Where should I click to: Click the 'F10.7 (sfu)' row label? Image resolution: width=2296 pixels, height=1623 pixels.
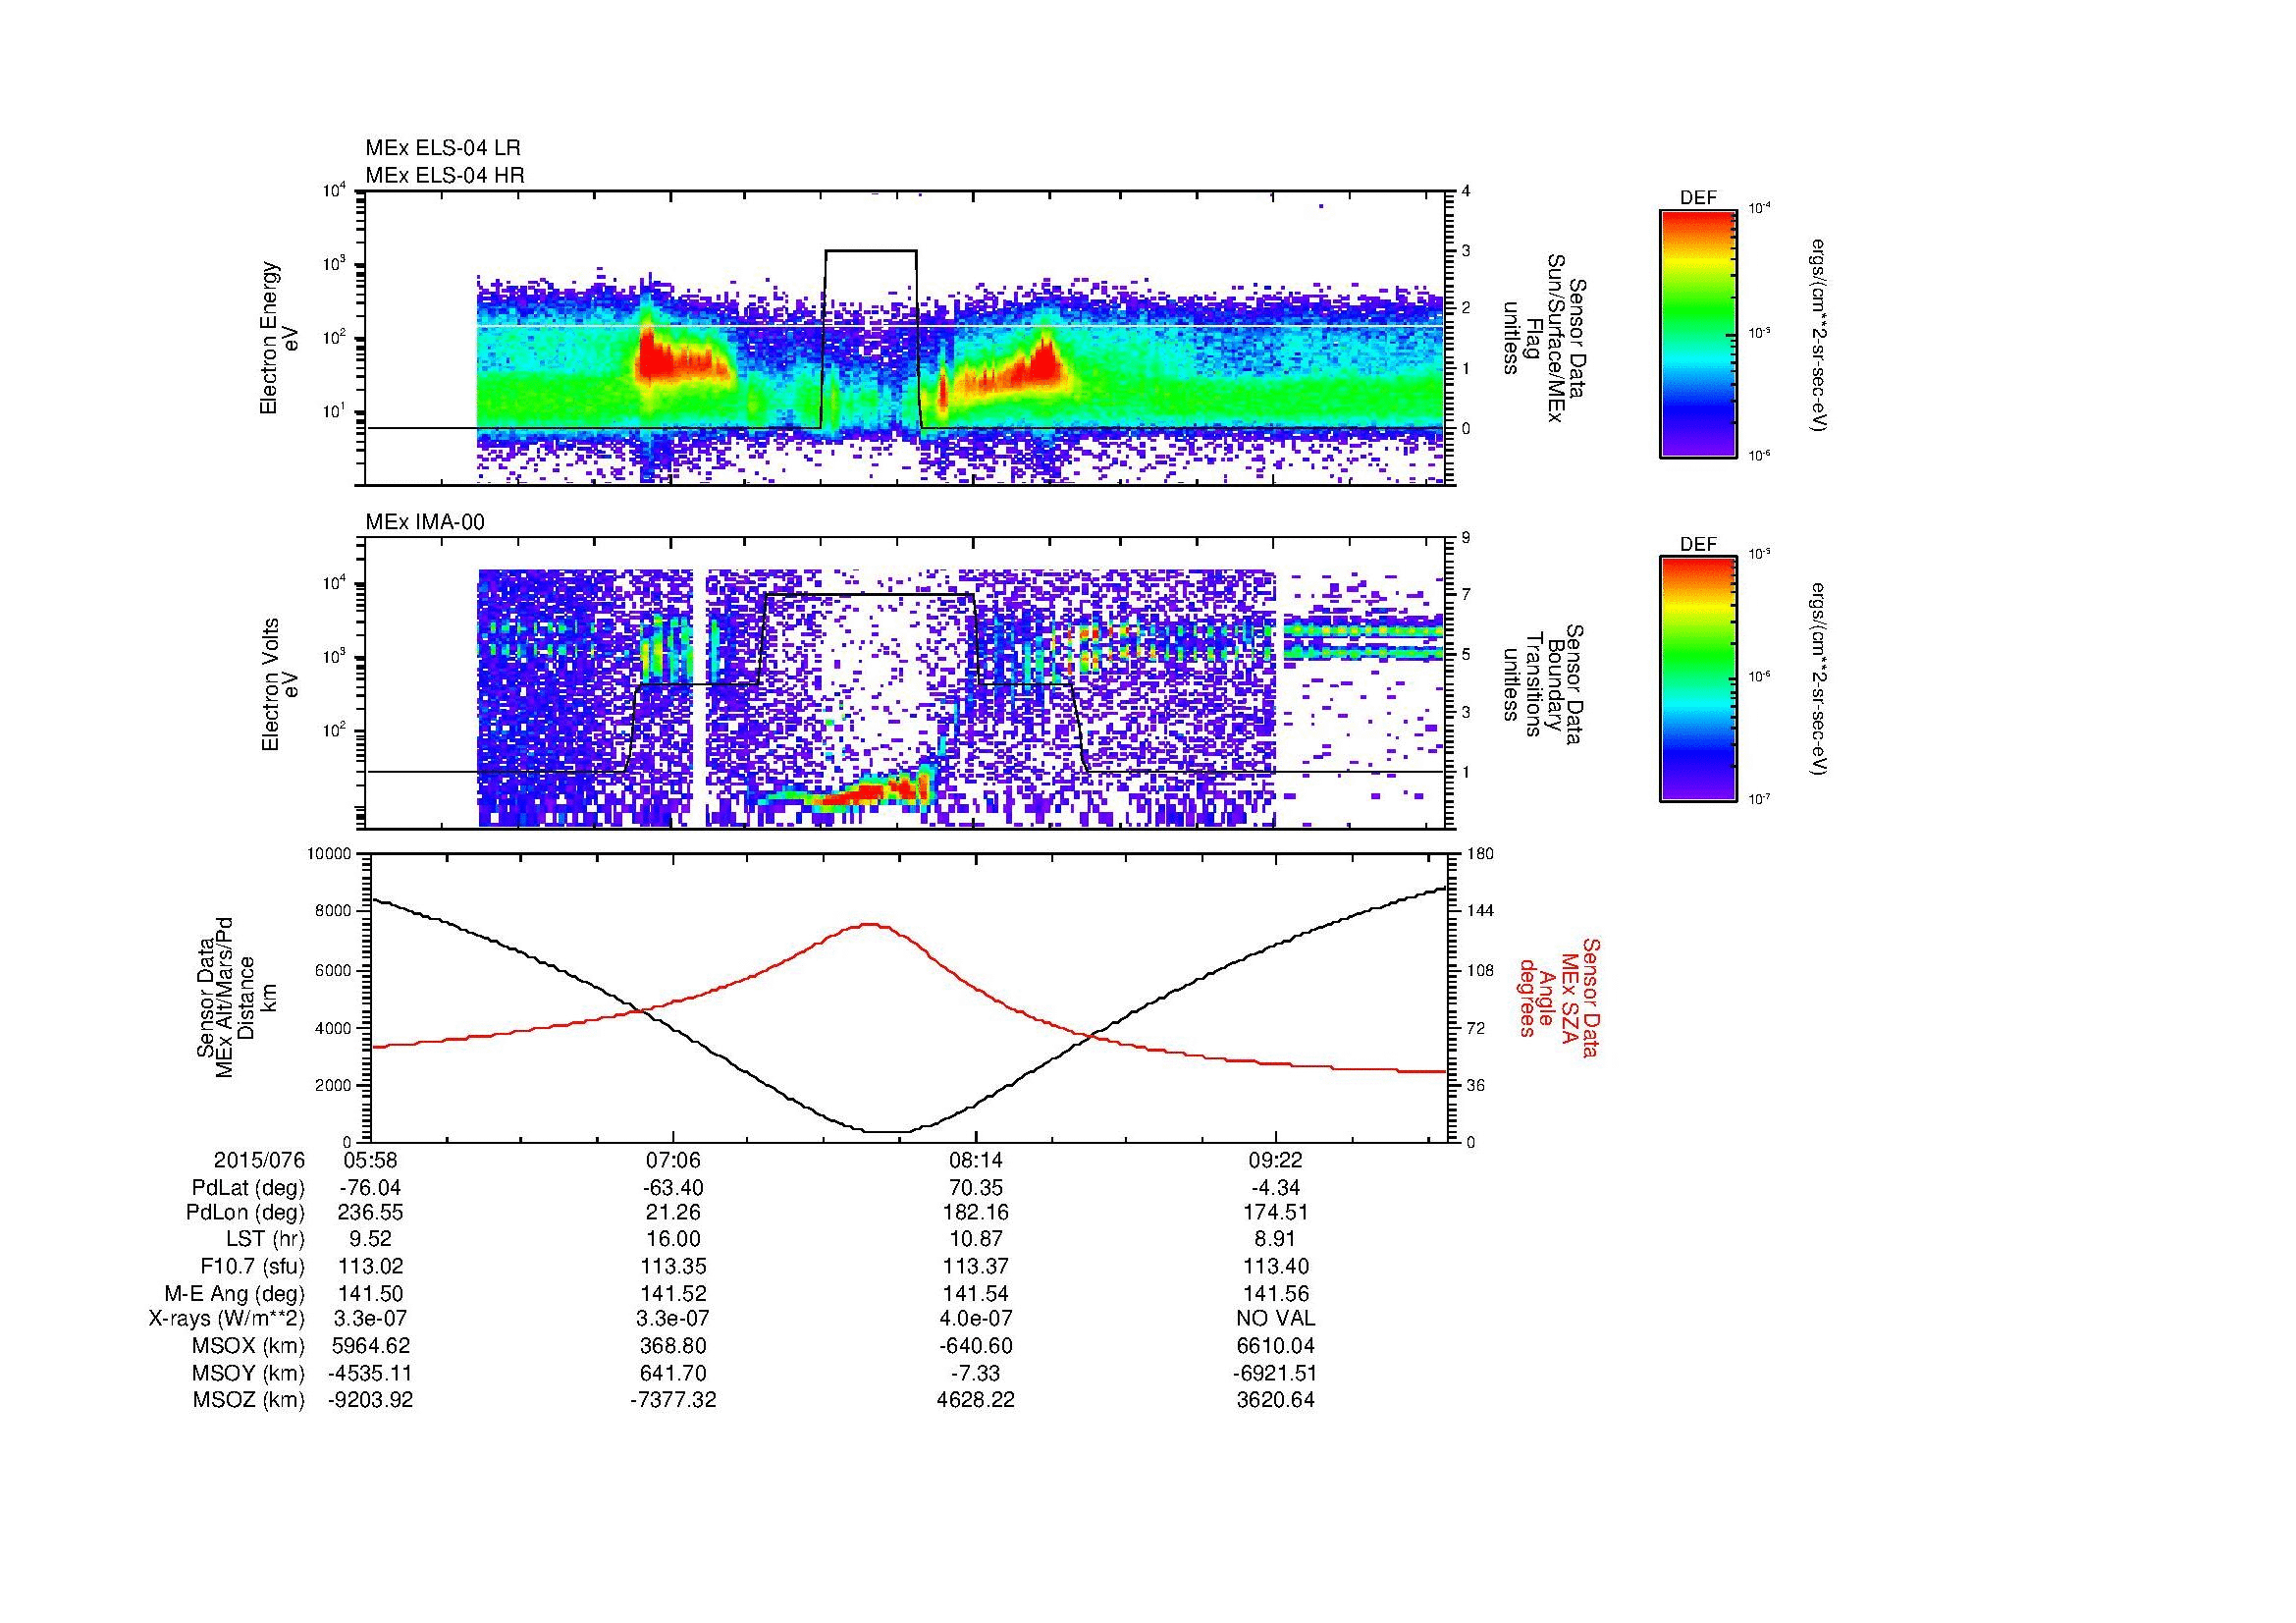[251, 1266]
